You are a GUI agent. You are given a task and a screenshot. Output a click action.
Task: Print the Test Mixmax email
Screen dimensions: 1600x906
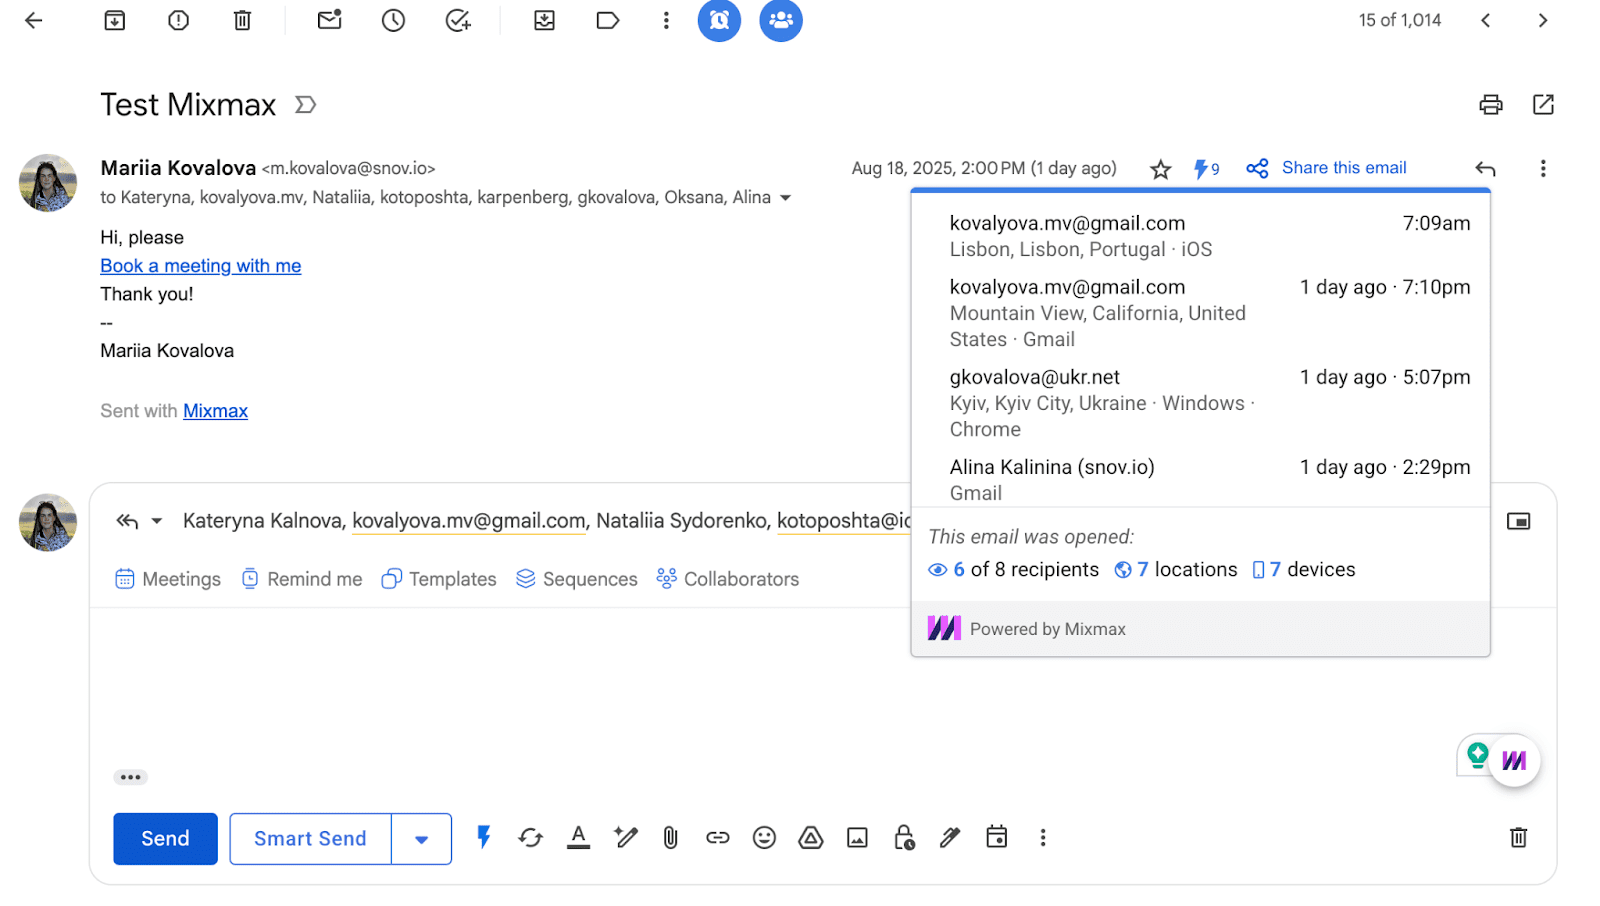tap(1490, 105)
